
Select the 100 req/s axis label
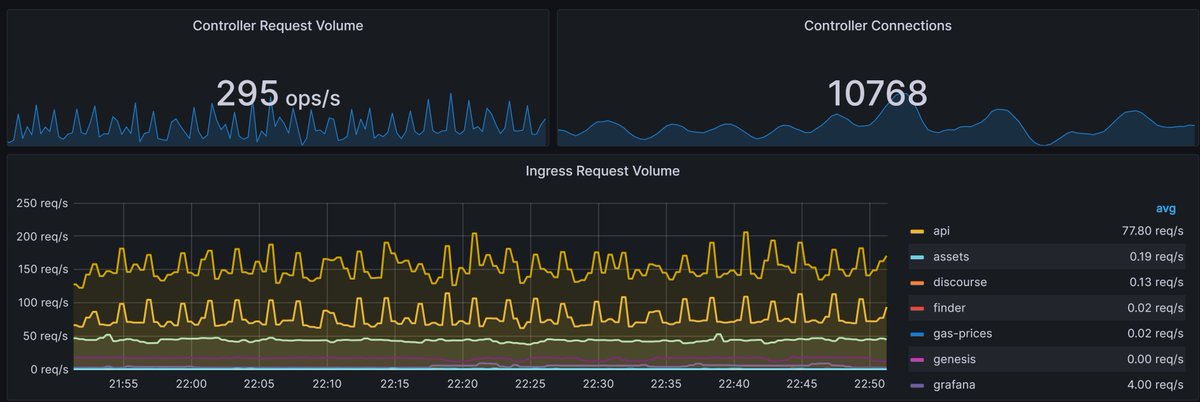click(x=42, y=303)
